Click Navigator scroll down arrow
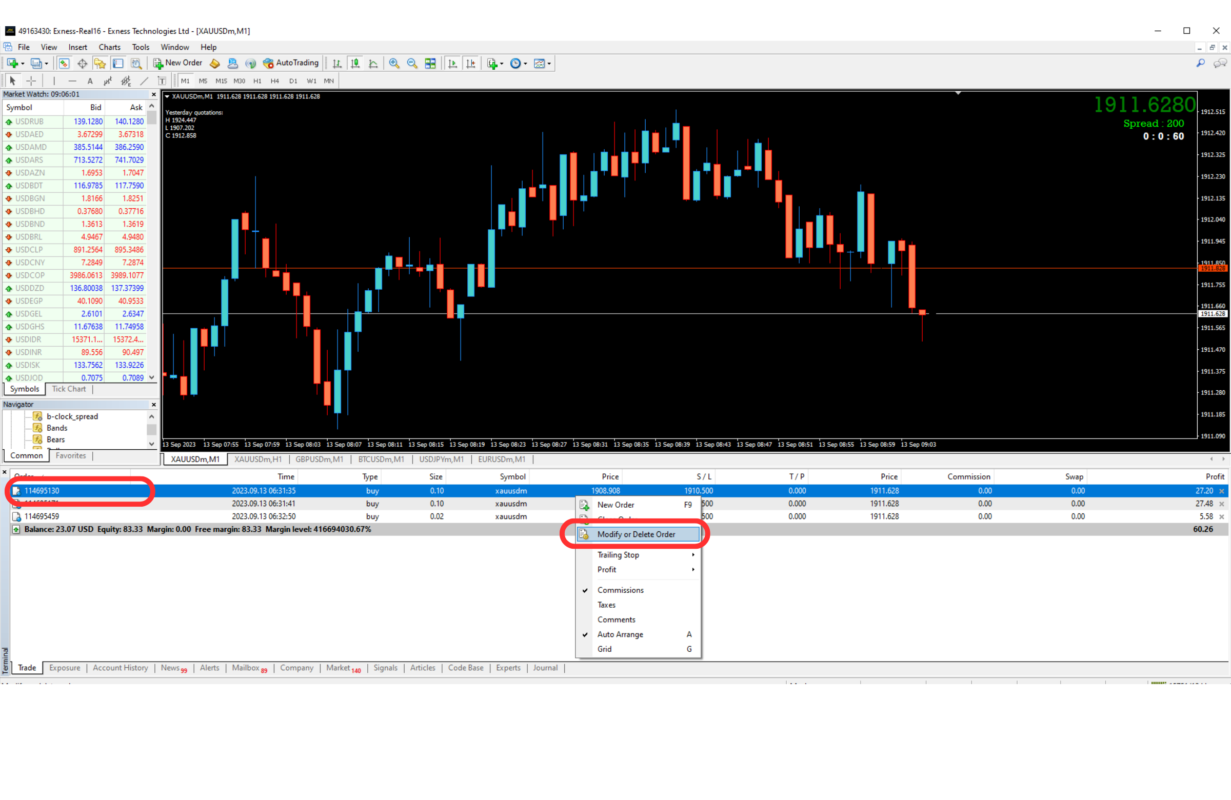 pos(152,443)
